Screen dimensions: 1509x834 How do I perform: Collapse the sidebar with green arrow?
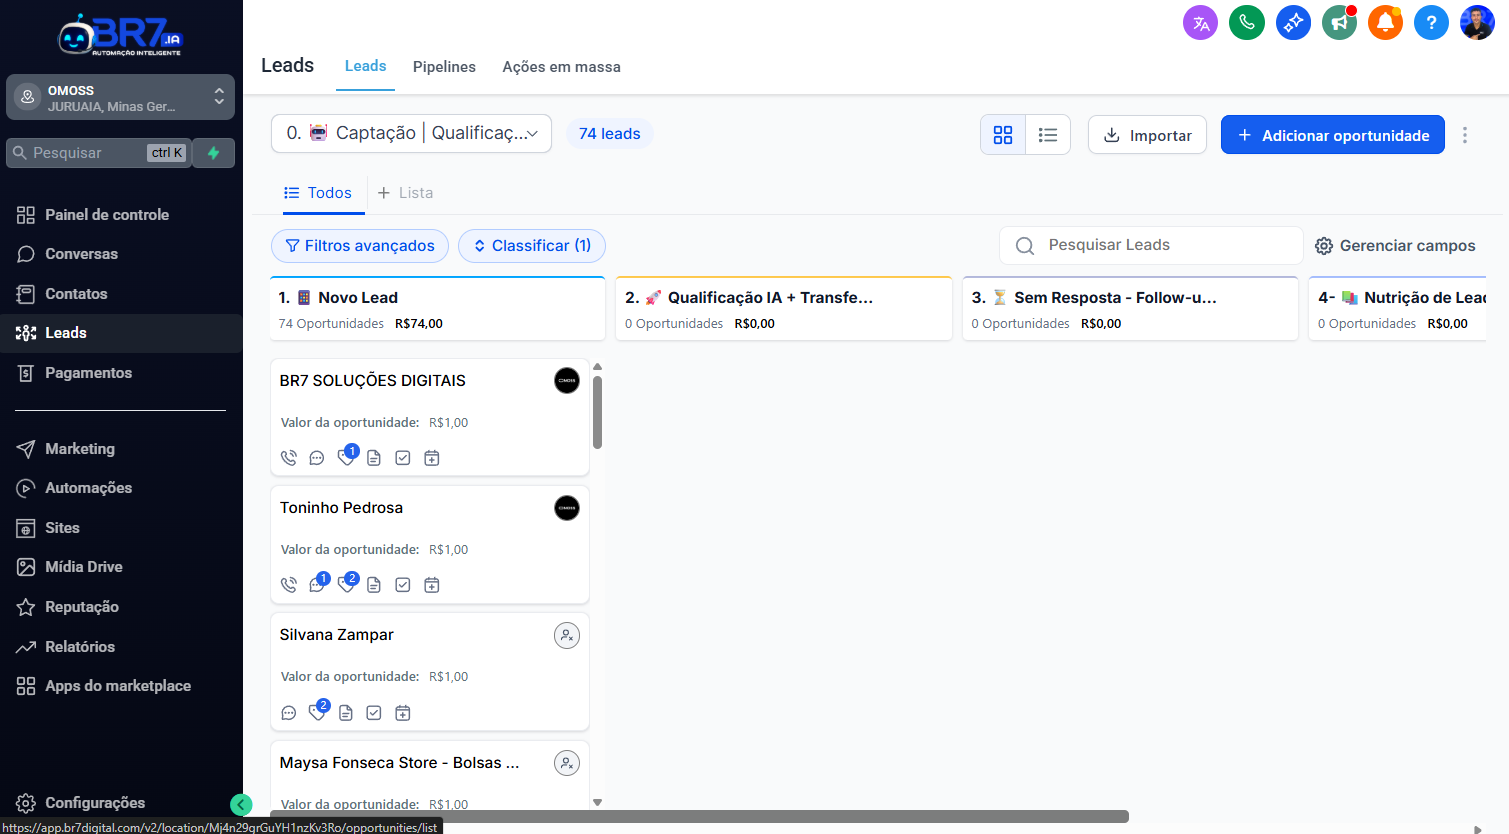coord(241,804)
